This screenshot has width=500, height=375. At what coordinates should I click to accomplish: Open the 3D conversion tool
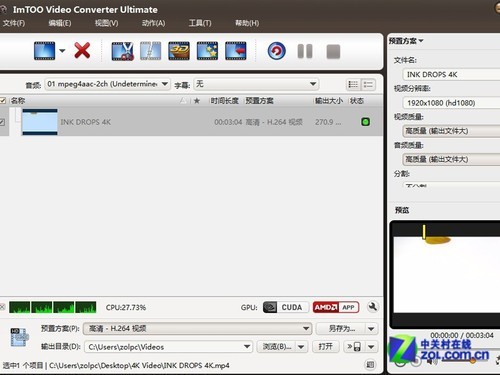point(179,51)
